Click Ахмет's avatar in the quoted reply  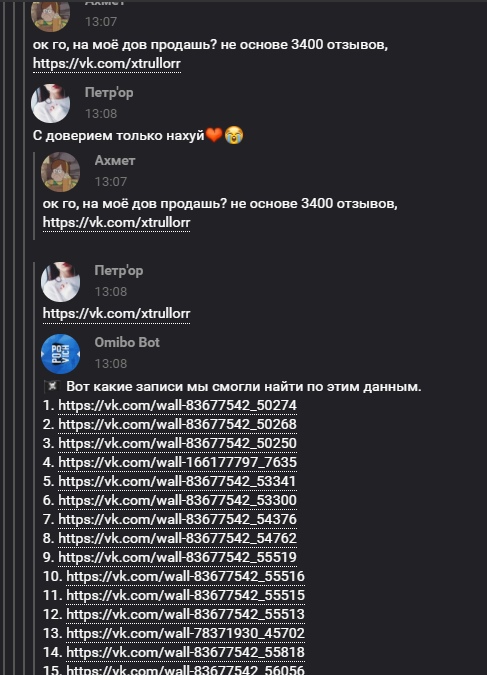pos(60,172)
